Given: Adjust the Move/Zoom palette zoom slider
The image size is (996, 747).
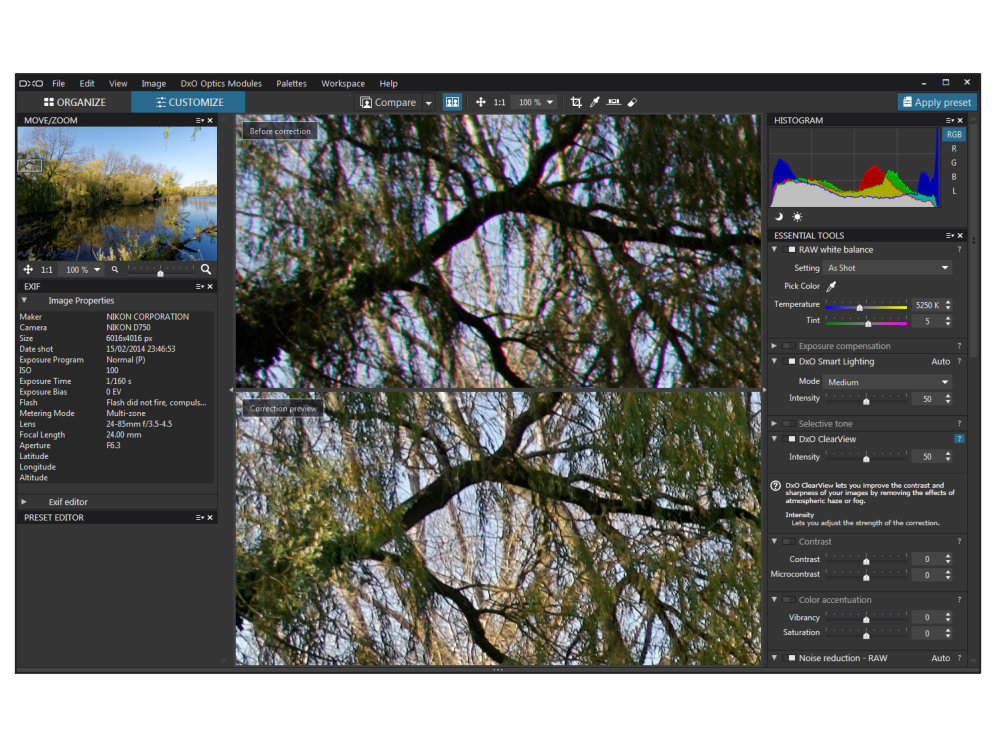Looking at the screenshot, I should [x=161, y=271].
